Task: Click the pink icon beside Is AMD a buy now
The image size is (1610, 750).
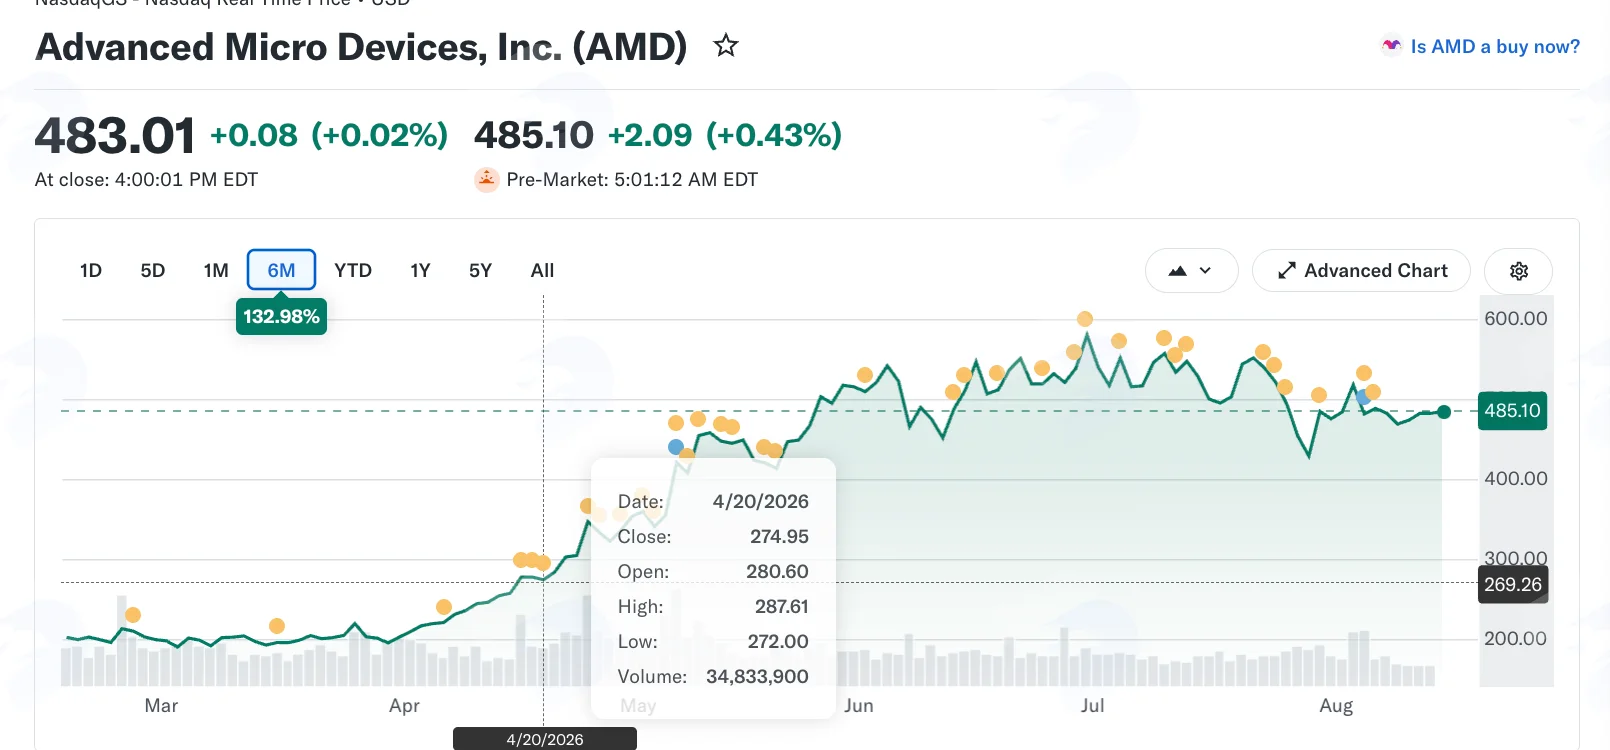Action: coord(1391,46)
